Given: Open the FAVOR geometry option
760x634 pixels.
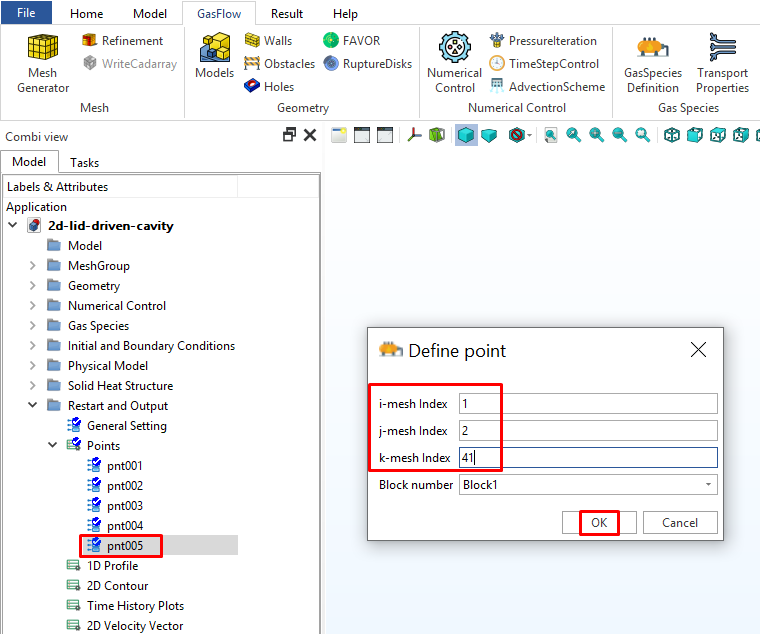Looking at the screenshot, I should tap(355, 40).
